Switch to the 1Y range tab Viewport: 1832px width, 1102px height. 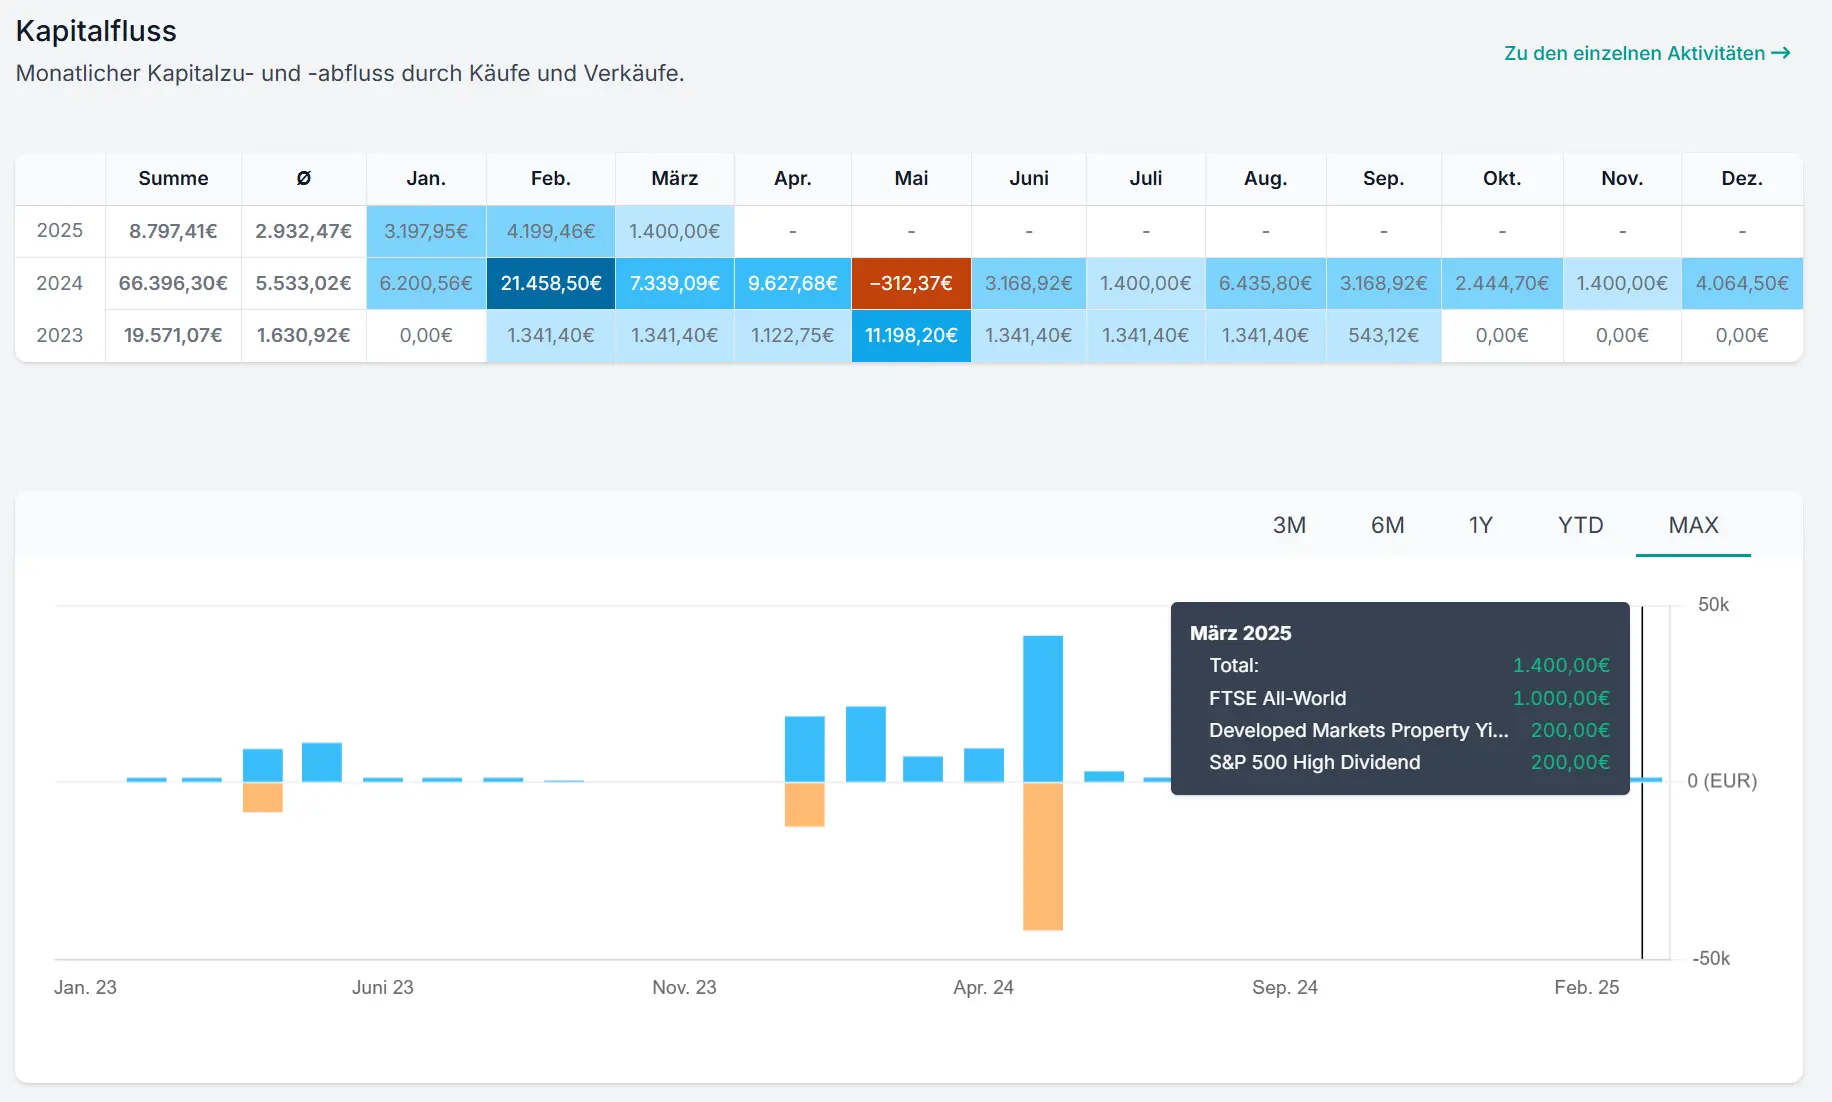pyautogui.click(x=1480, y=525)
